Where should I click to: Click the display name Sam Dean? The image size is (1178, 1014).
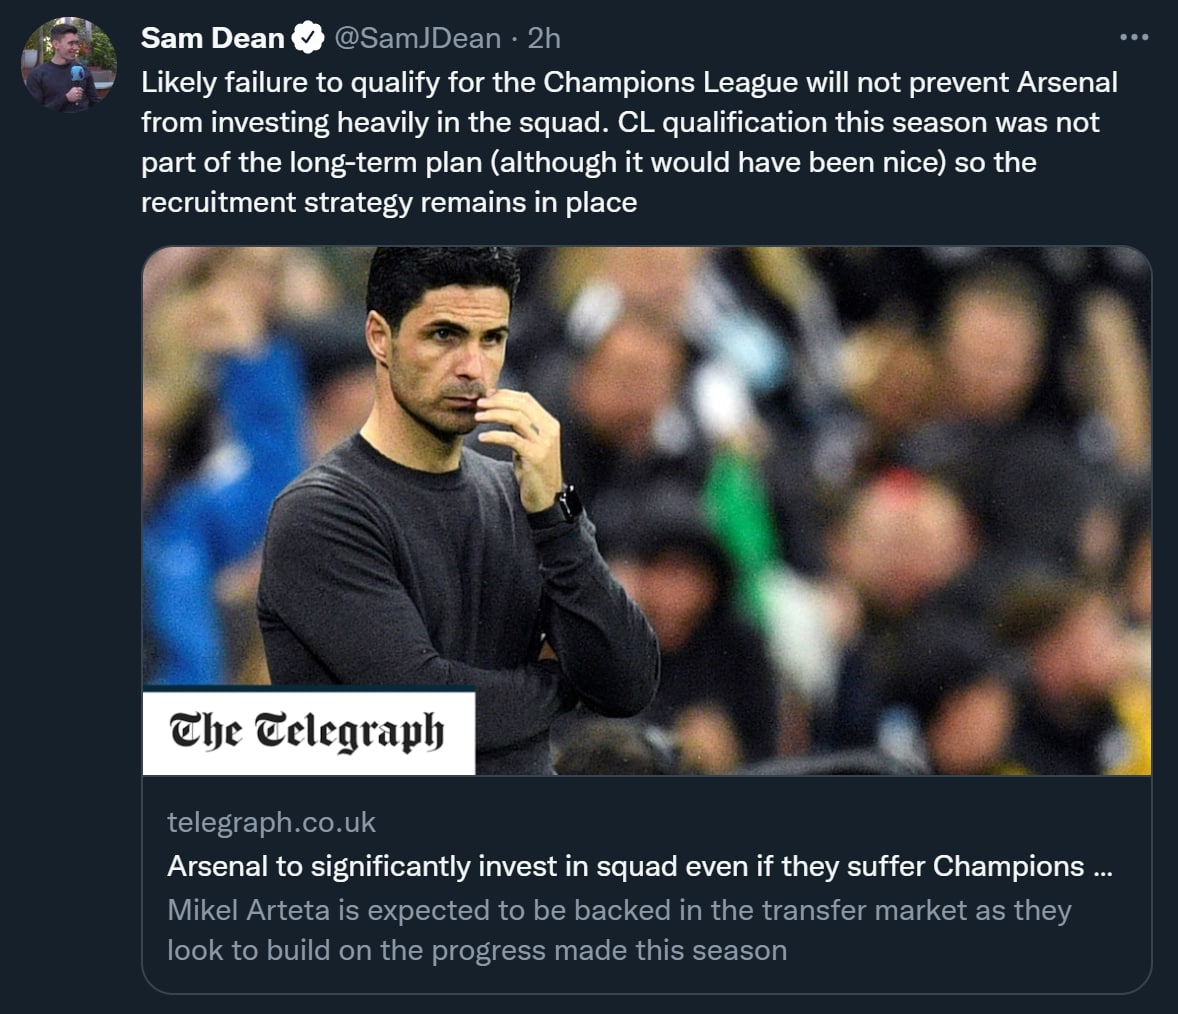click(x=212, y=38)
